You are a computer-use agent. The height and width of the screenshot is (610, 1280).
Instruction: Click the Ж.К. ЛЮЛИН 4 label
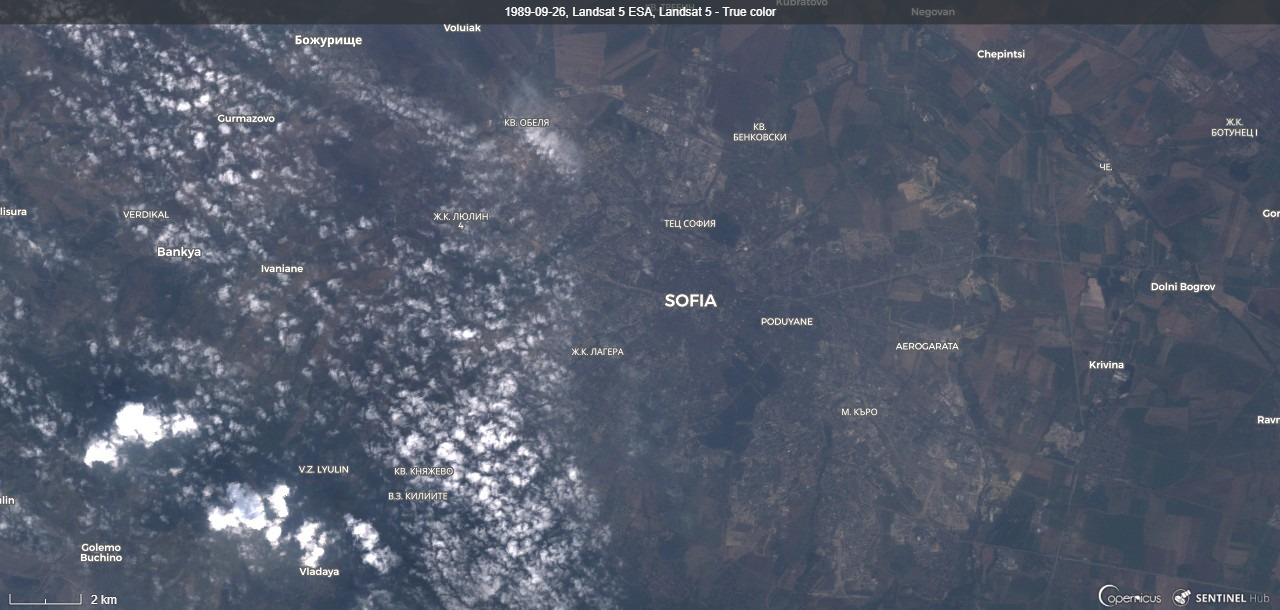coord(461,221)
